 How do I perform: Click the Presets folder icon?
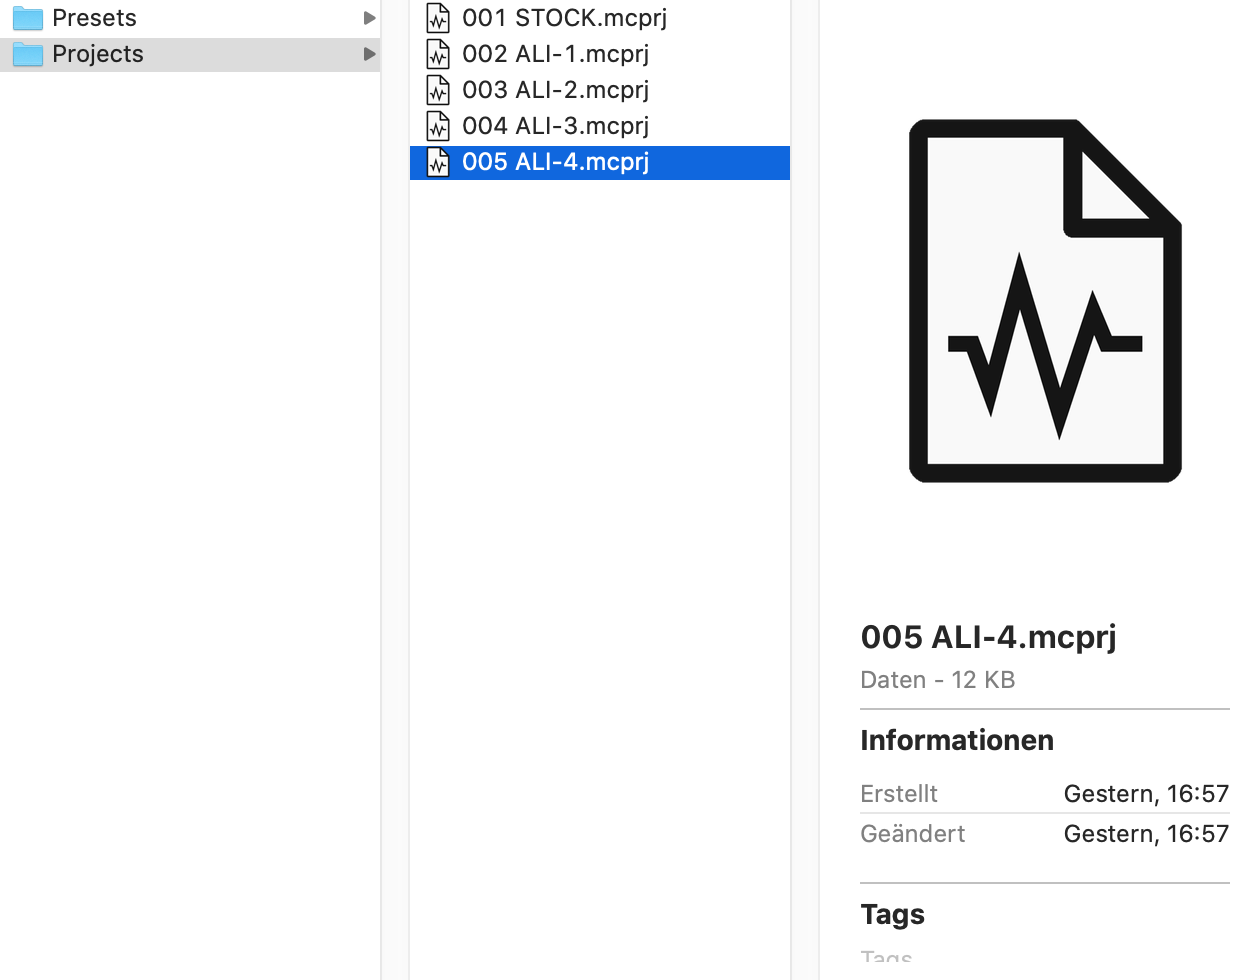pyautogui.click(x=28, y=18)
